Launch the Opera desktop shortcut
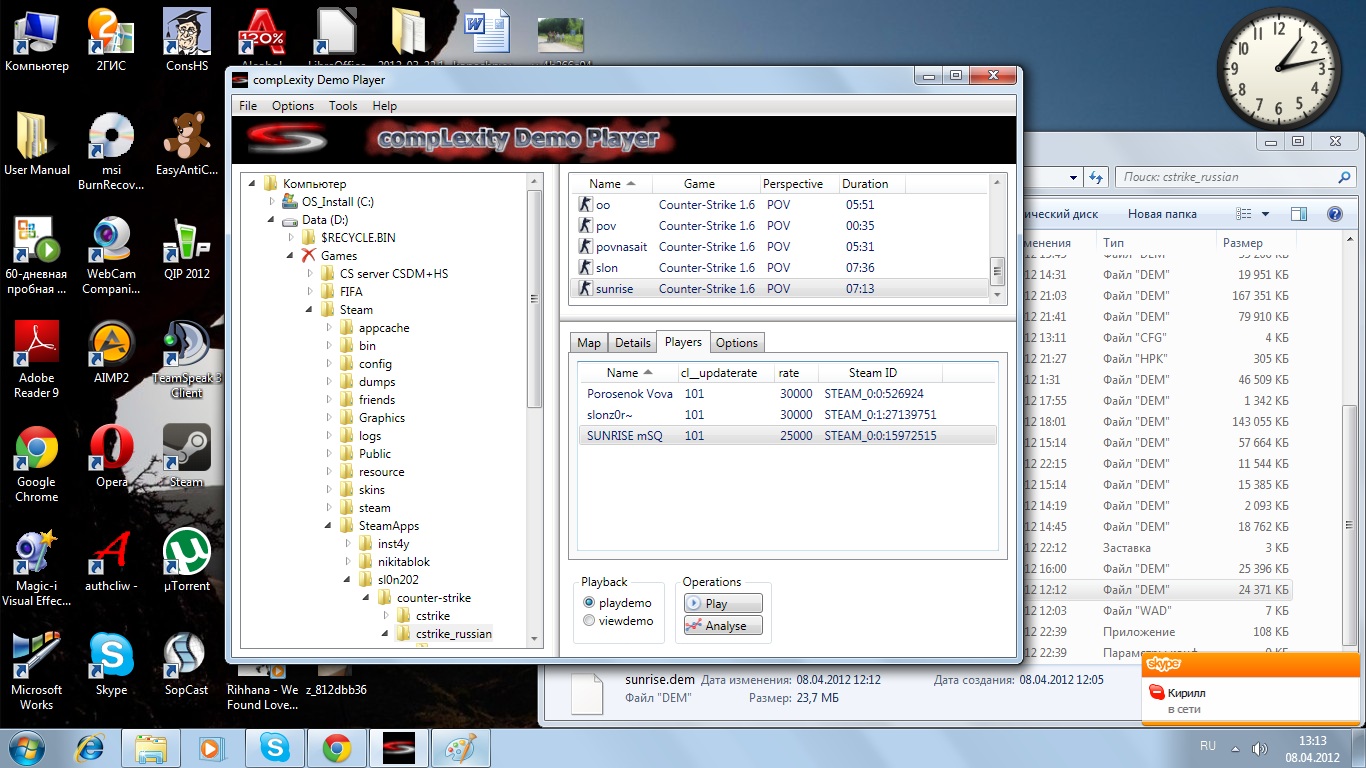 pyautogui.click(x=112, y=456)
